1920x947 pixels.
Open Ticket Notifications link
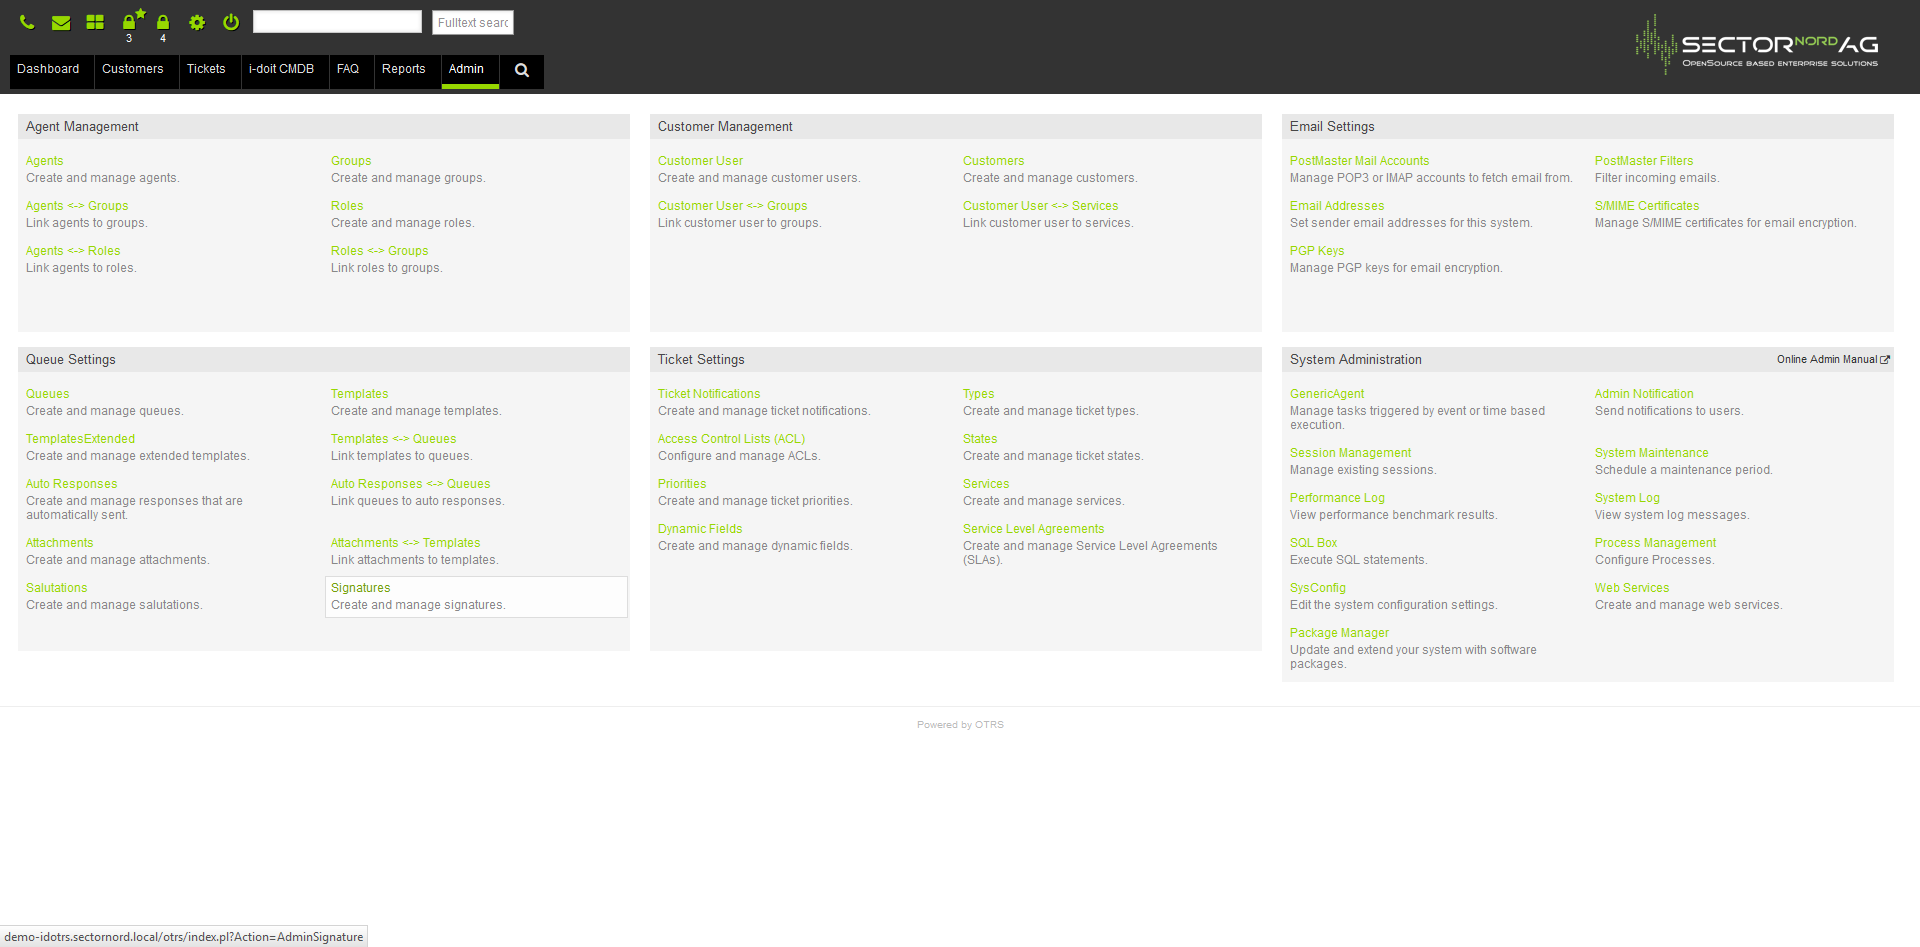point(709,394)
